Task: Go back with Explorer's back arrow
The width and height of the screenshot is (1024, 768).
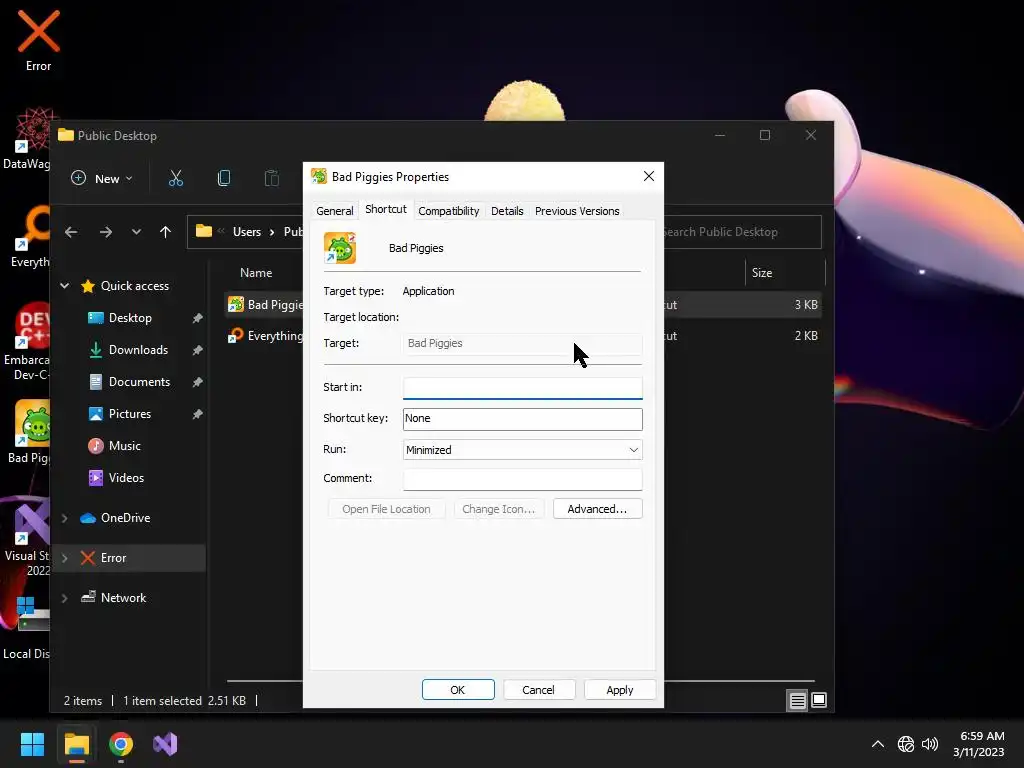Action: [x=71, y=232]
